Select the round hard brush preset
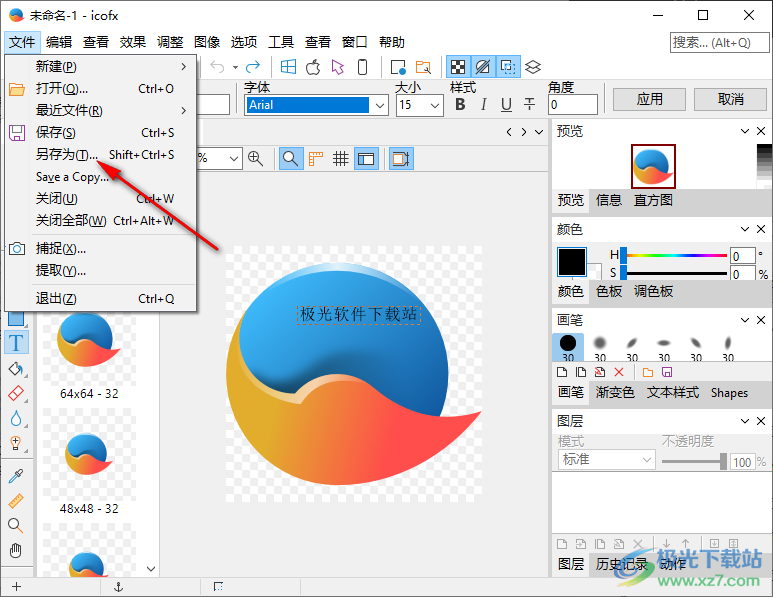 (568, 347)
